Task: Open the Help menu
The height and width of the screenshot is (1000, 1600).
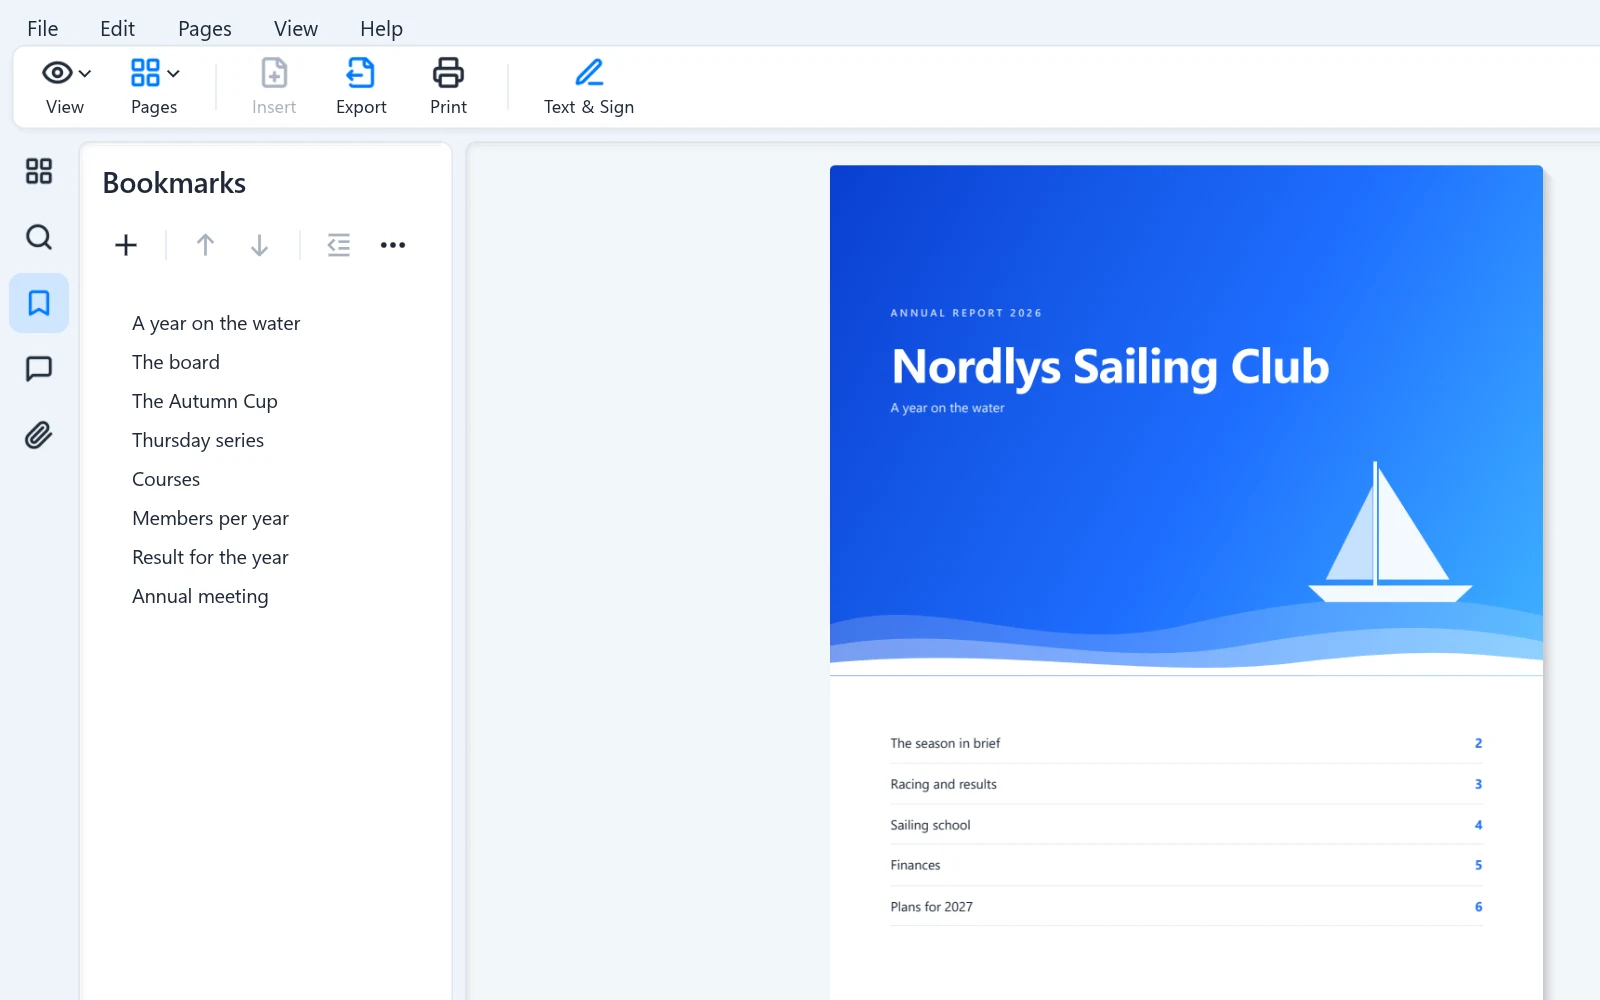Action: point(381,29)
